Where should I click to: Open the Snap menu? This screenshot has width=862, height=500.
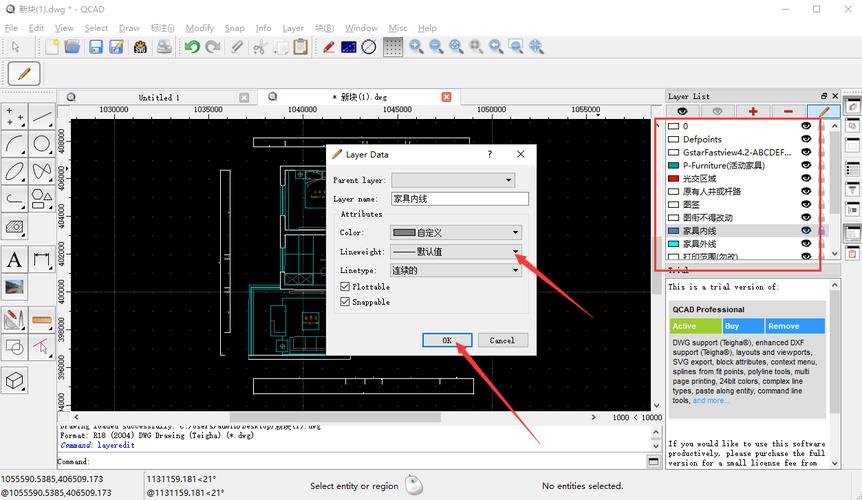point(235,28)
